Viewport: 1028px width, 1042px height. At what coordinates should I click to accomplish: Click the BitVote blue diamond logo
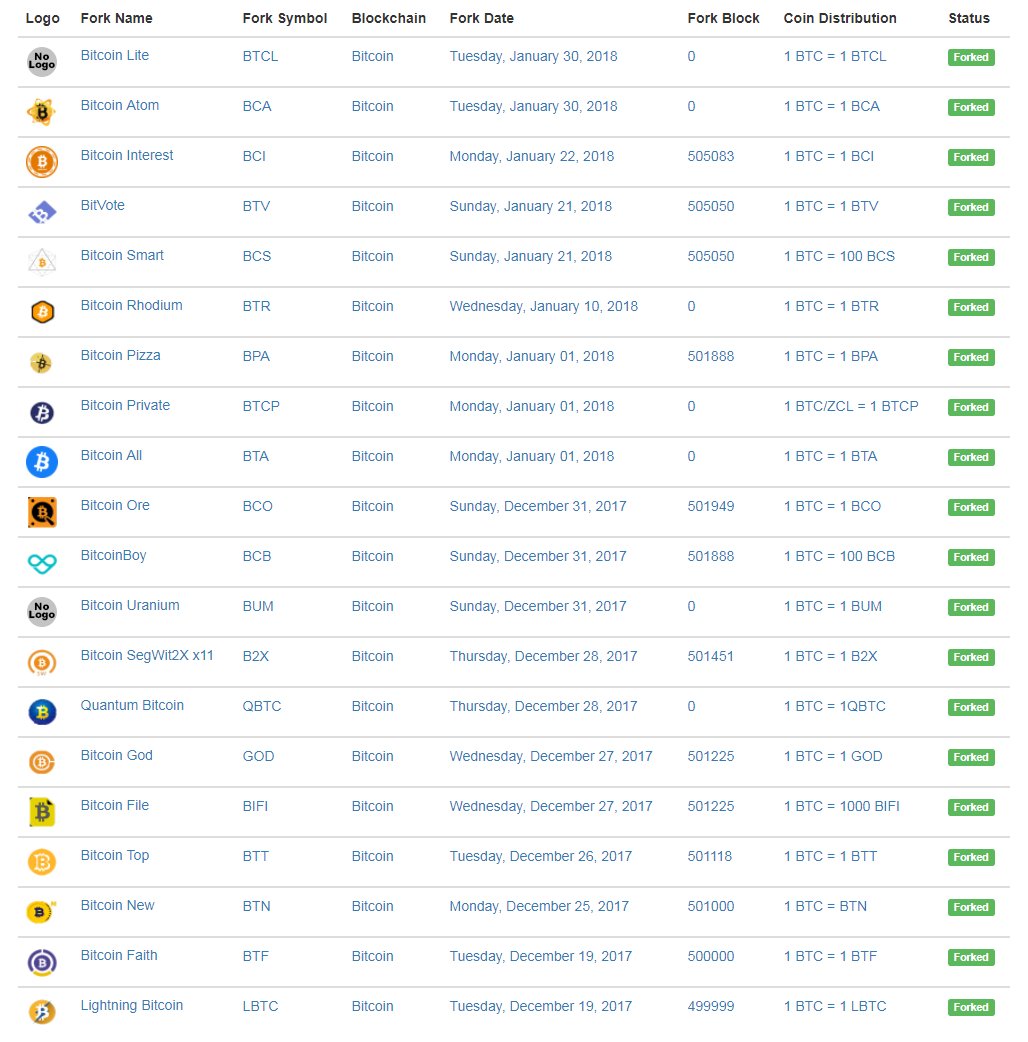(x=42, y=213)
